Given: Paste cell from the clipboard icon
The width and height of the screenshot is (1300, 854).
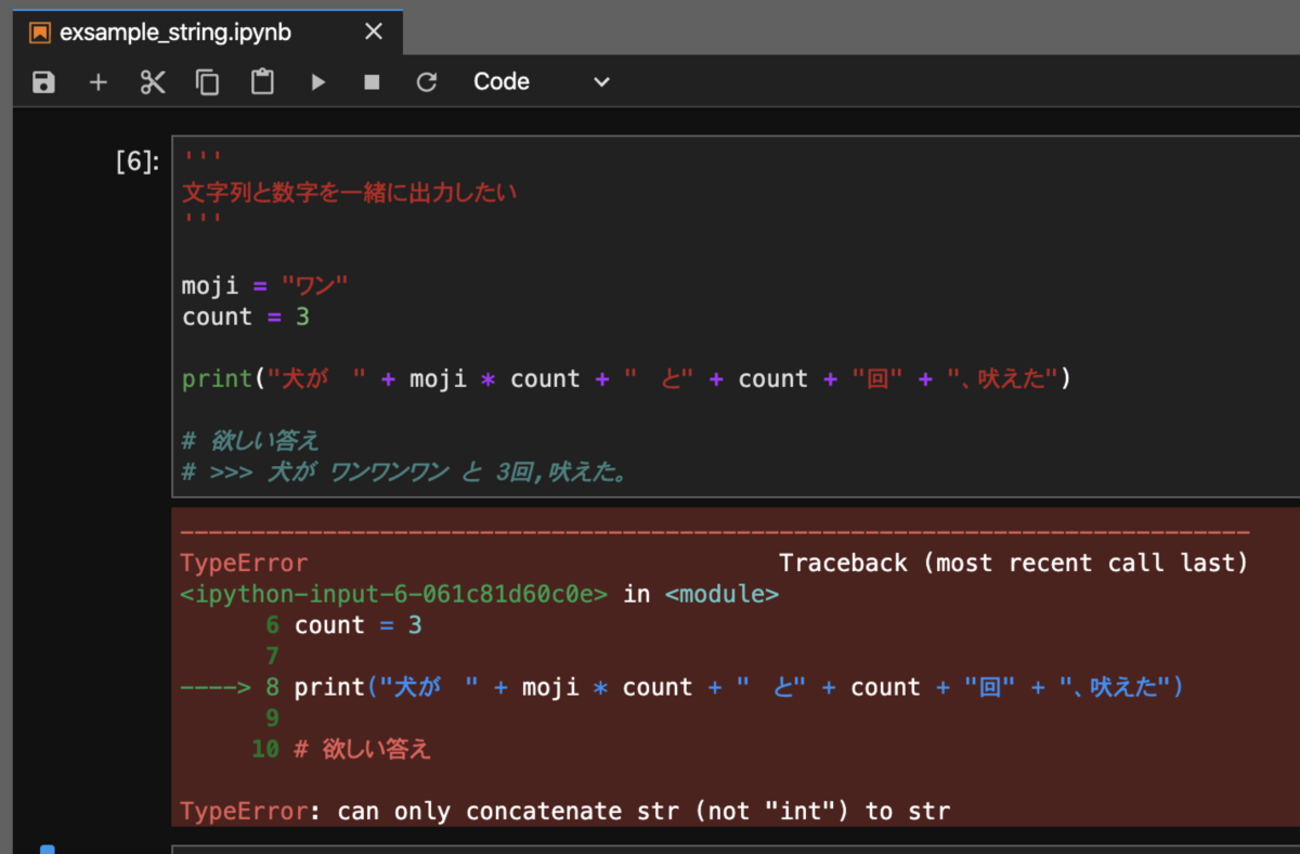Looking at the screenshot, I should pos(262,82).
